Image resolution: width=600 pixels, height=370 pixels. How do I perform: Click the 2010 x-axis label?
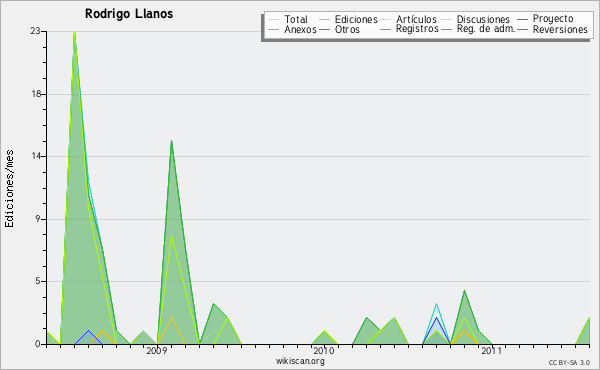pyautogui.click(x=324, y=350)
